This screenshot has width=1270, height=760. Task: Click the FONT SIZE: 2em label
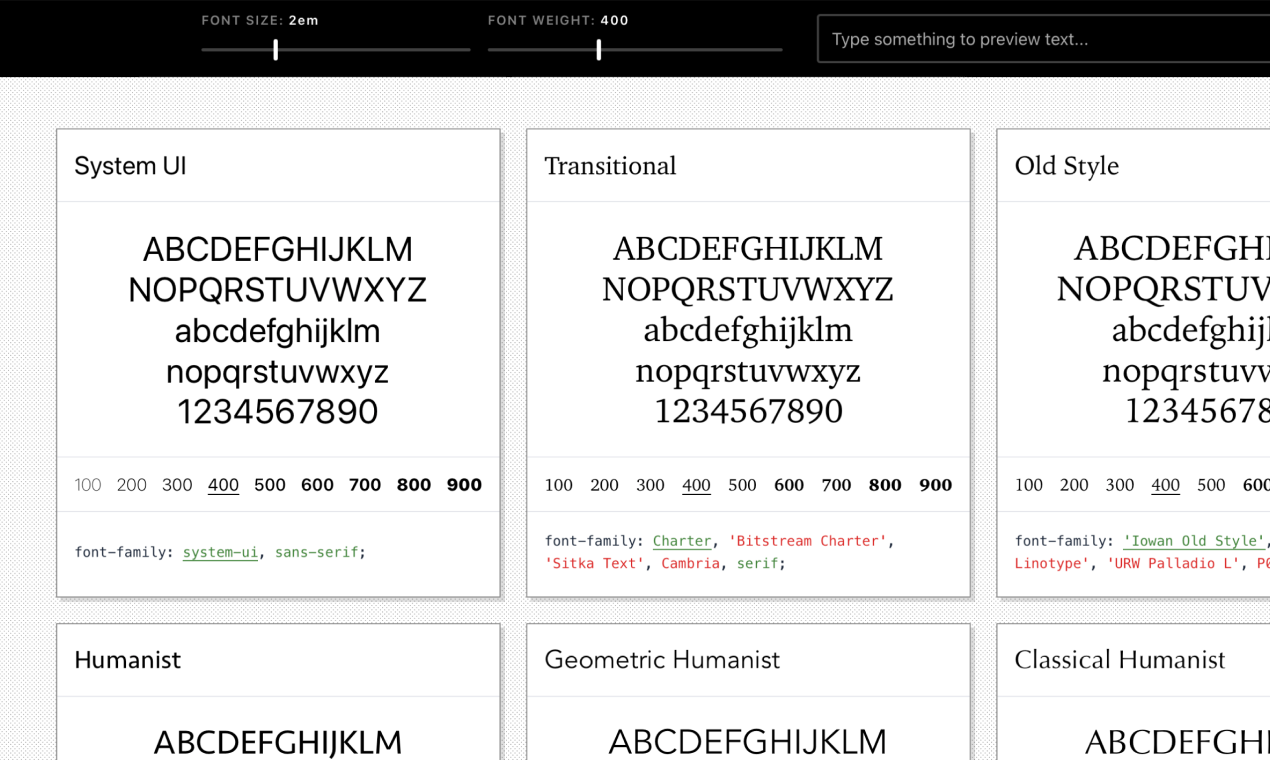click(260, 20)
